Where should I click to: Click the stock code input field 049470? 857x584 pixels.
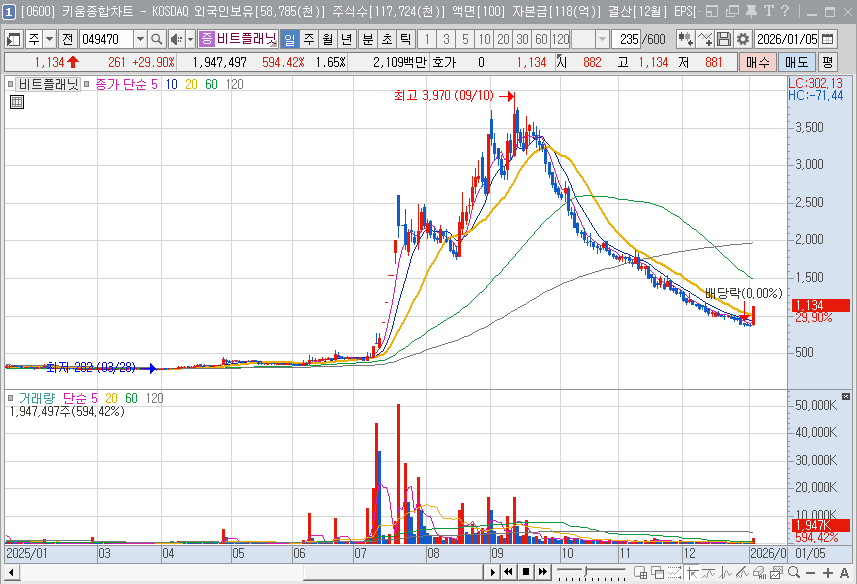107,39
